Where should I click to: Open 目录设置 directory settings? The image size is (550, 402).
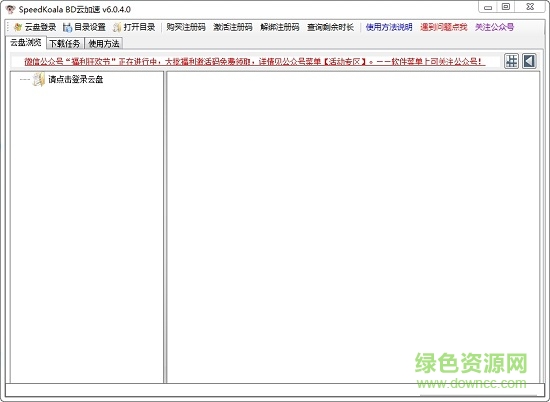[x=85, y=27]
